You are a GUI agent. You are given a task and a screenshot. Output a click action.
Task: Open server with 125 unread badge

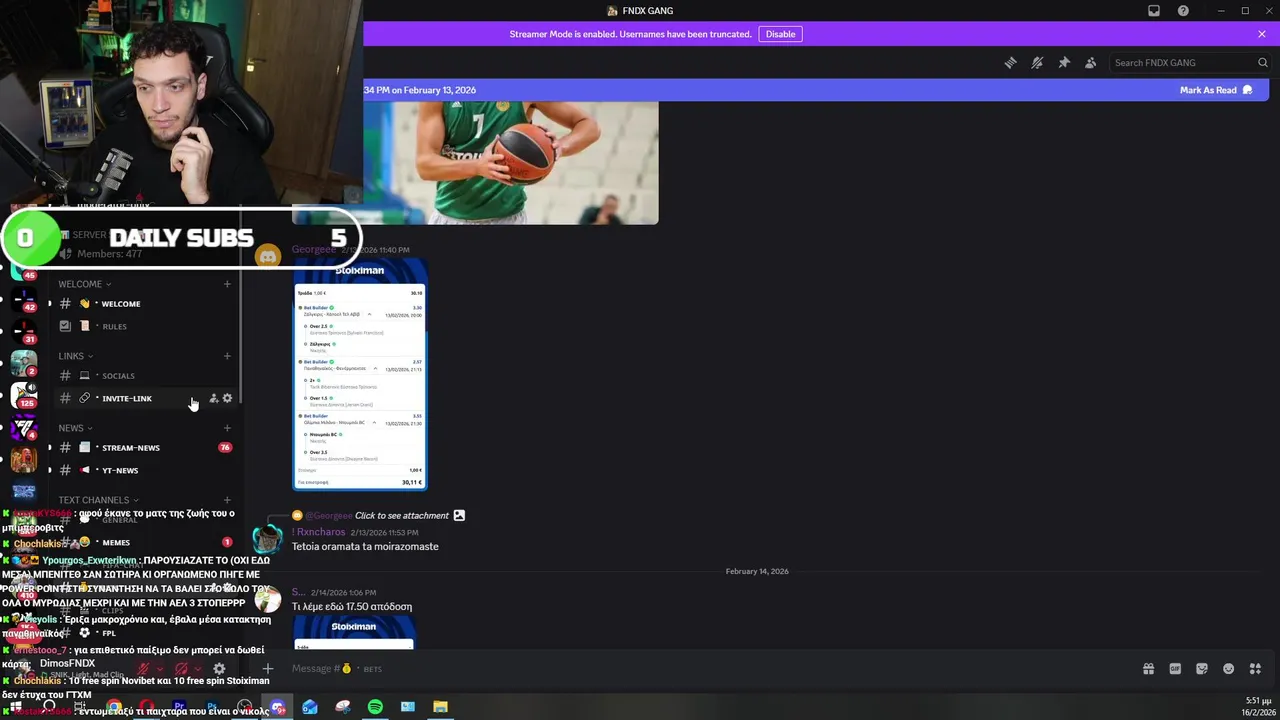point(24,395)
